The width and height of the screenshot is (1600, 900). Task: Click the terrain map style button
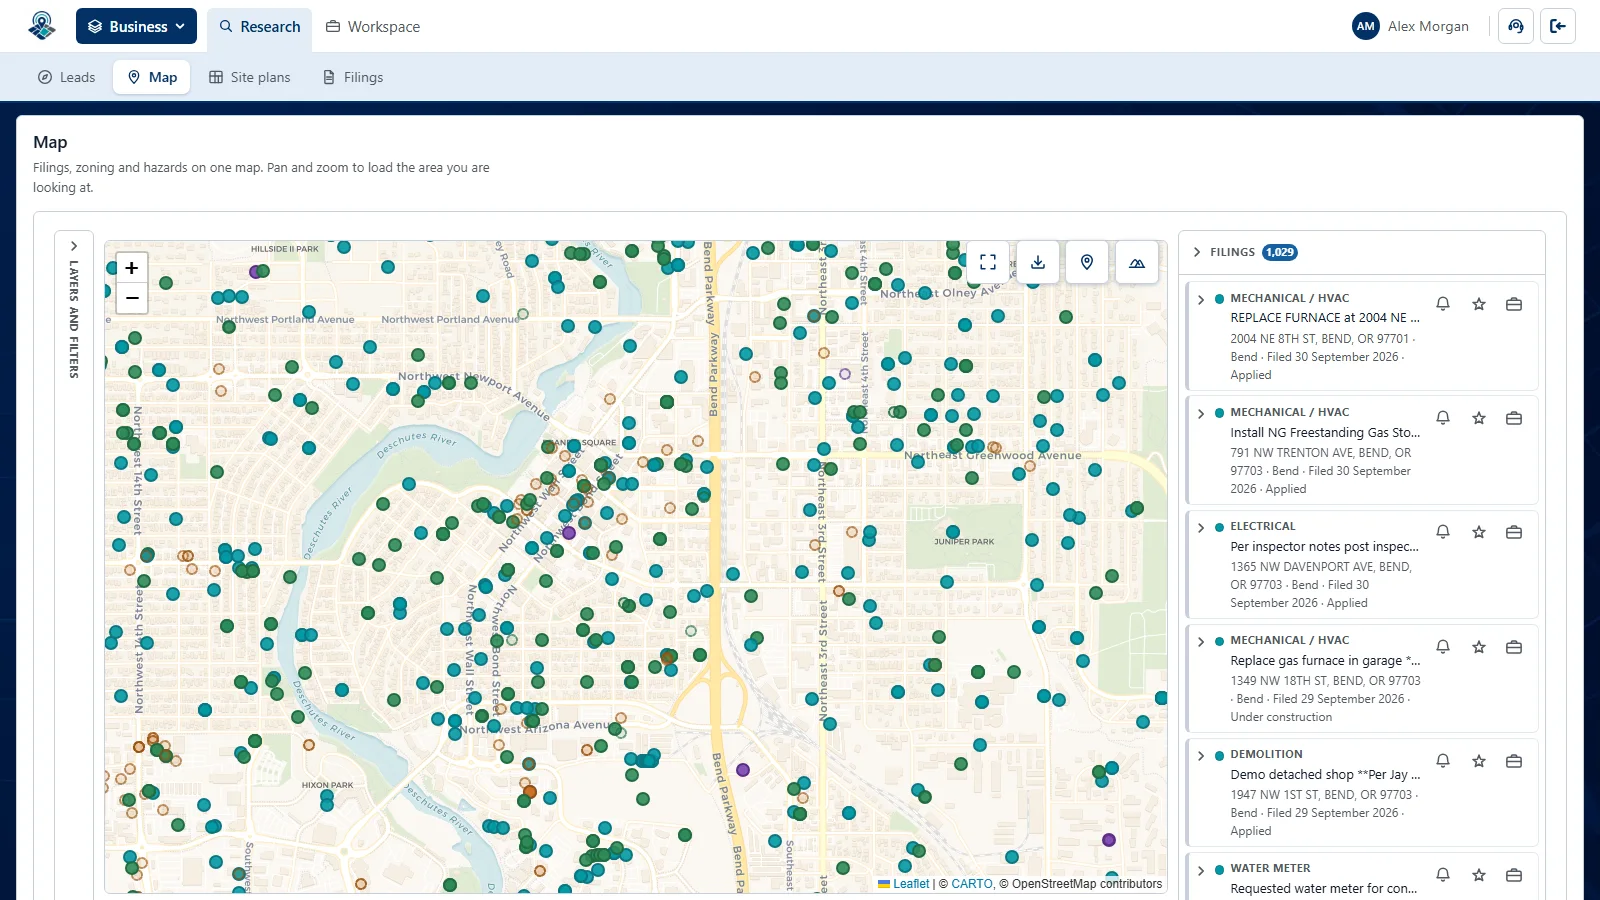point(1137,262)
